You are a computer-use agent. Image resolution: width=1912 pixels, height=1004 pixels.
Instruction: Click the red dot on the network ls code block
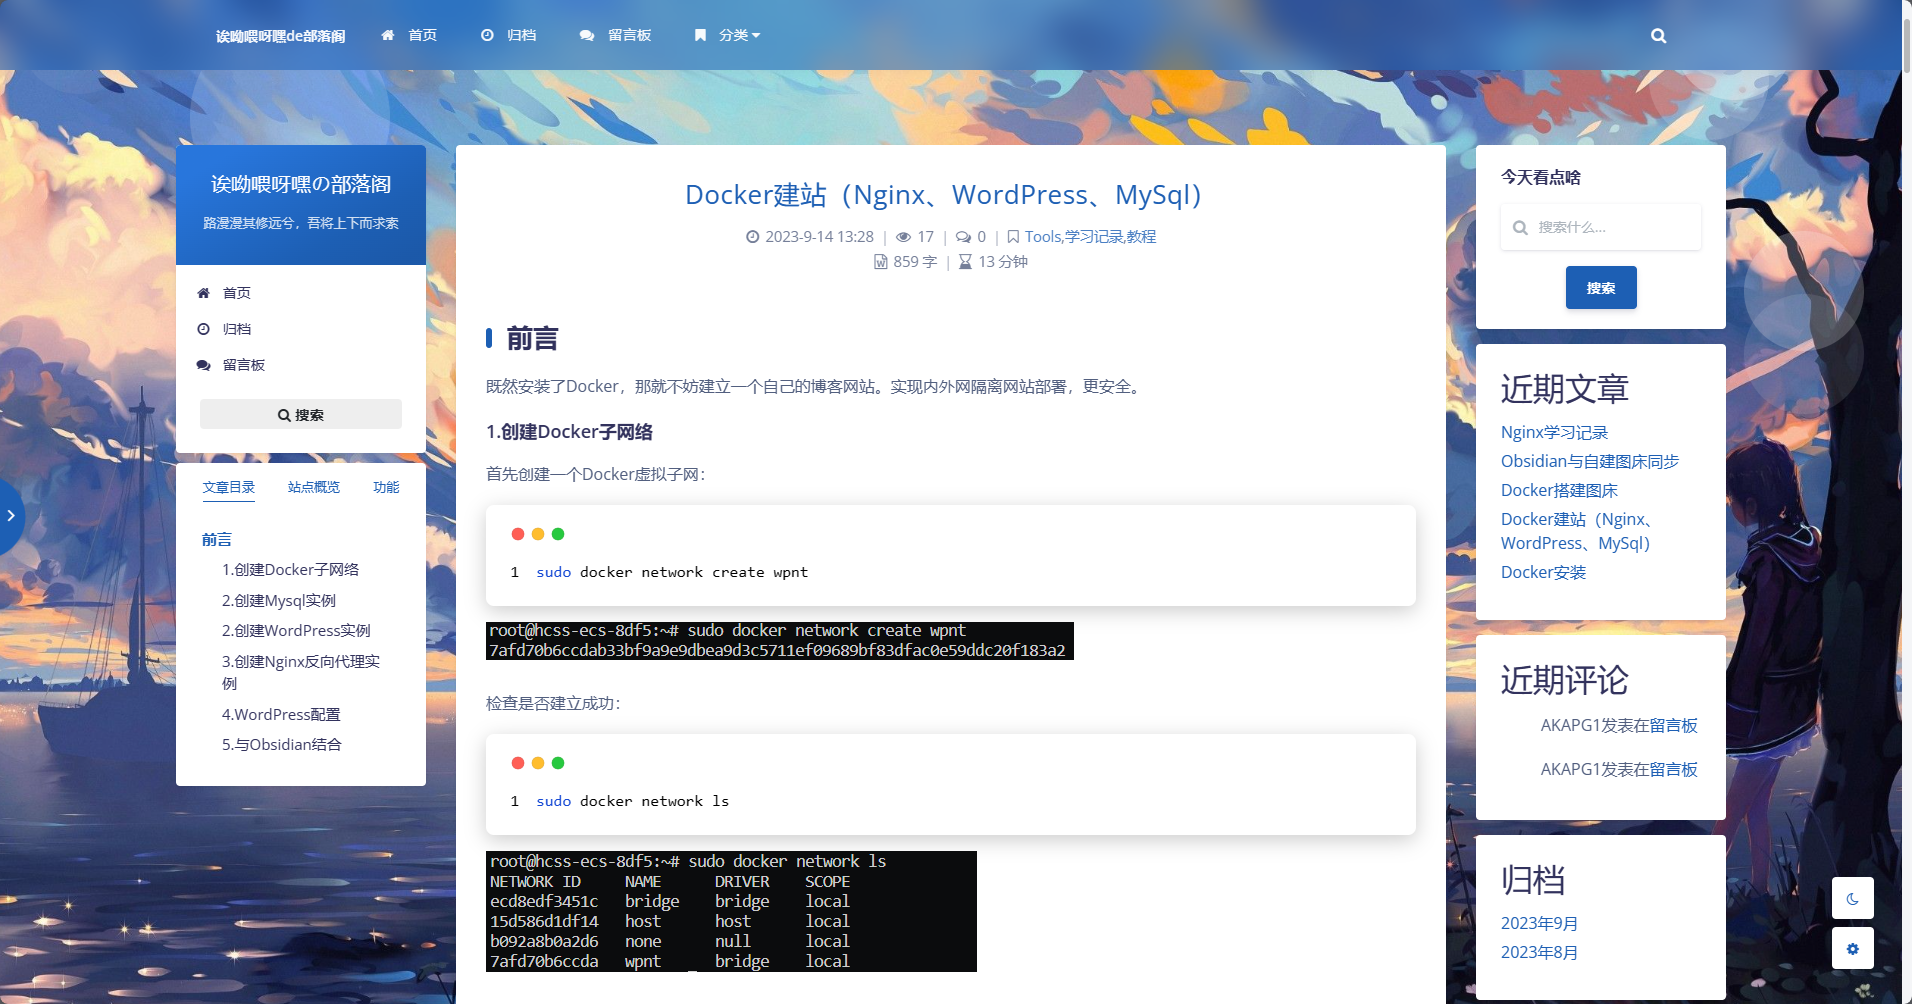coord(518,763)
